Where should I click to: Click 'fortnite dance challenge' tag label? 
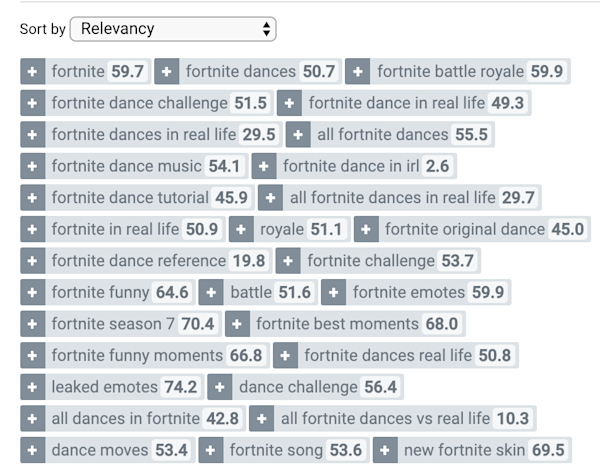coord(140,103)
